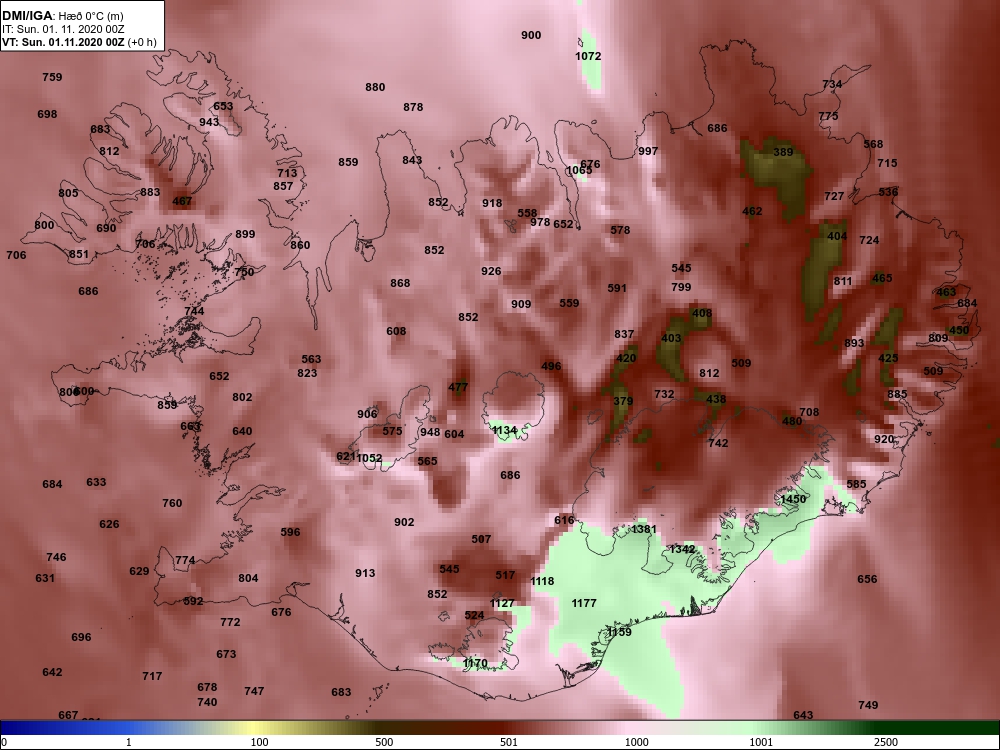Viewport: 1000px width, 750px height.
Task: Click the 379 height value
Action: click(623, 401)
